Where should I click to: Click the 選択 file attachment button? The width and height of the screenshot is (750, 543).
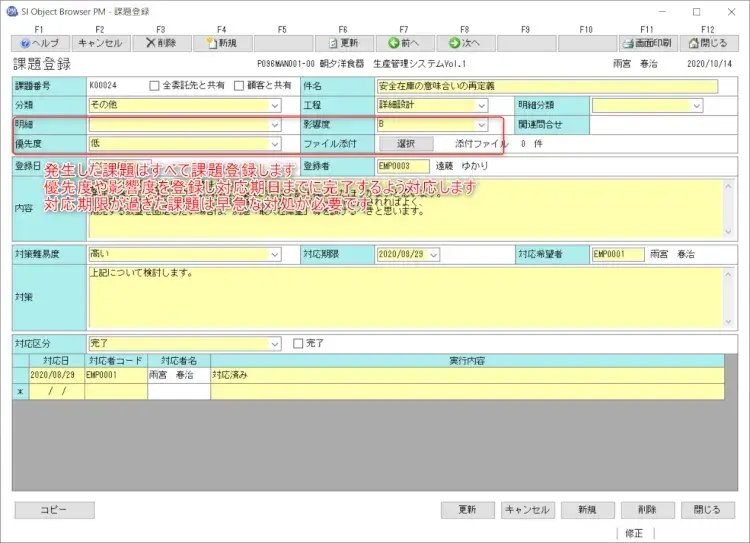tap(405, 144)
